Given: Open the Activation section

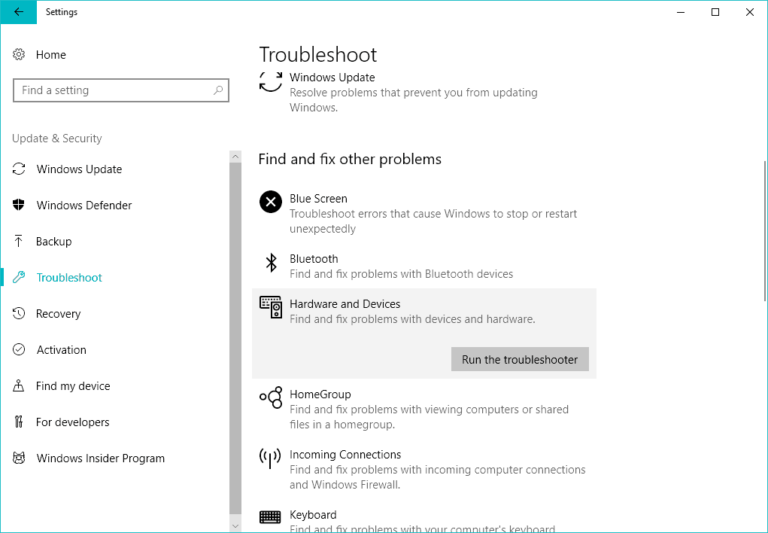Looking at the screenshot, I should 61,350.
